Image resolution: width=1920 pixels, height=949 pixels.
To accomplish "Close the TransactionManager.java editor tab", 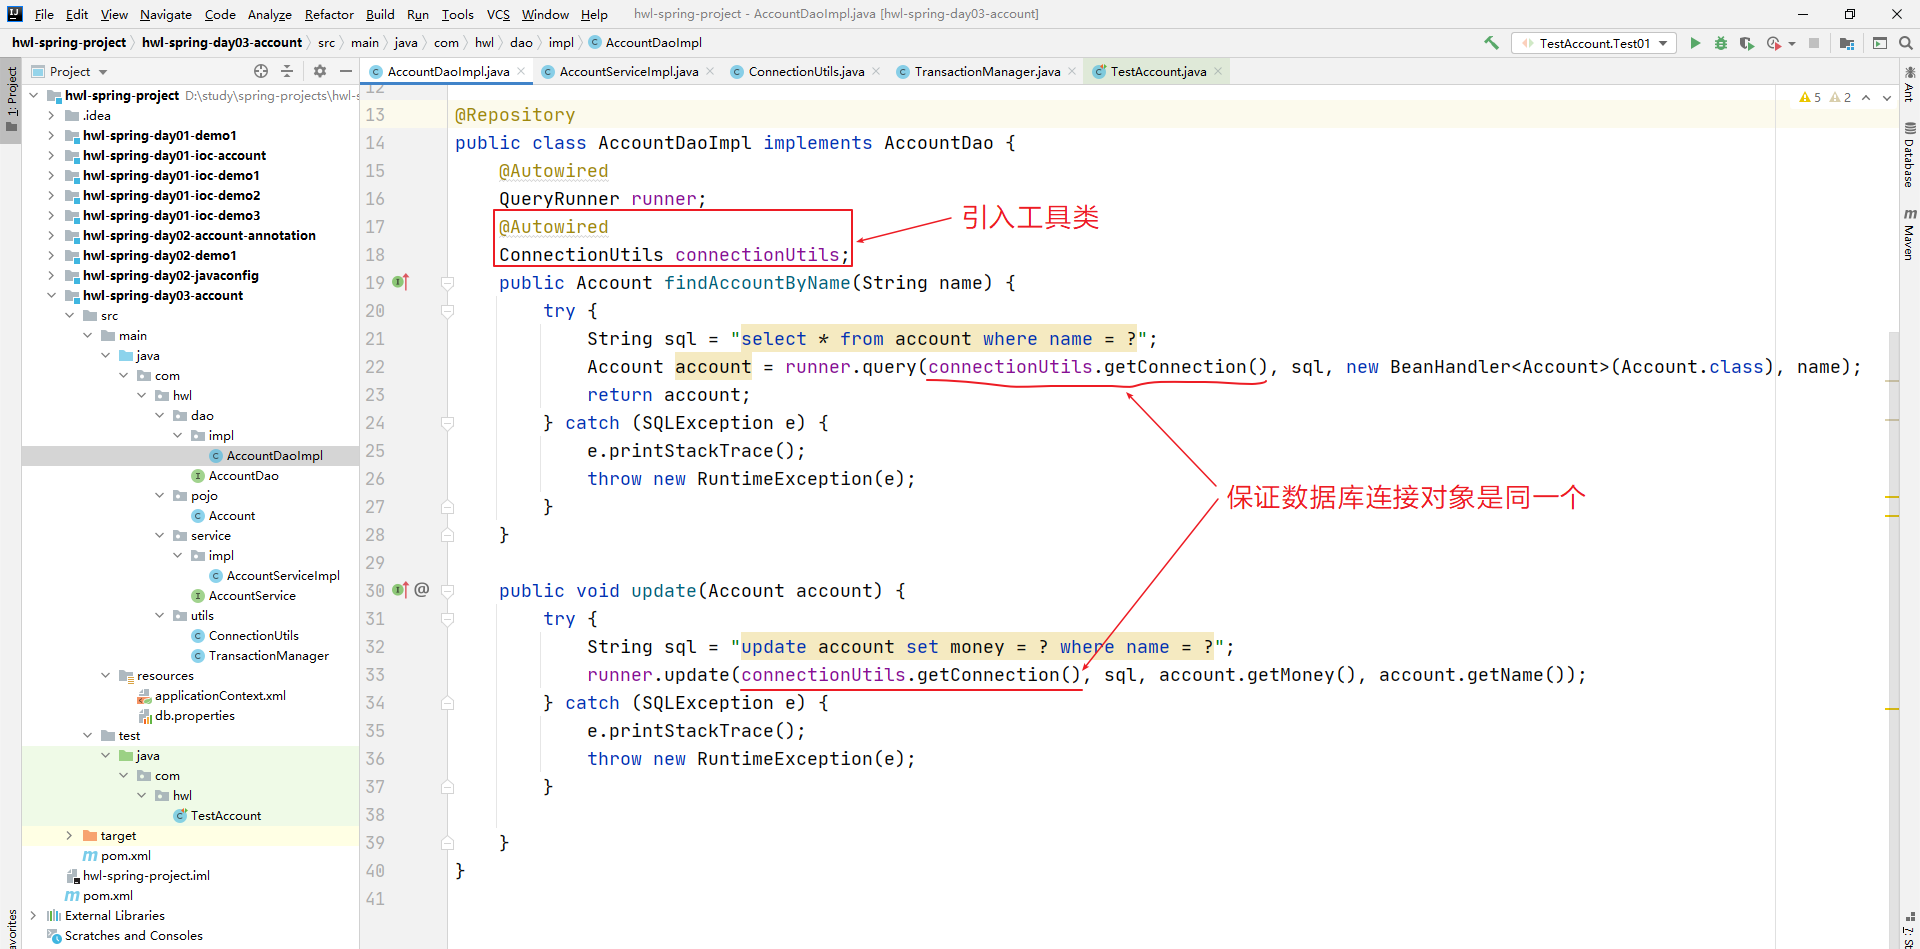I will click(1072, 71).
